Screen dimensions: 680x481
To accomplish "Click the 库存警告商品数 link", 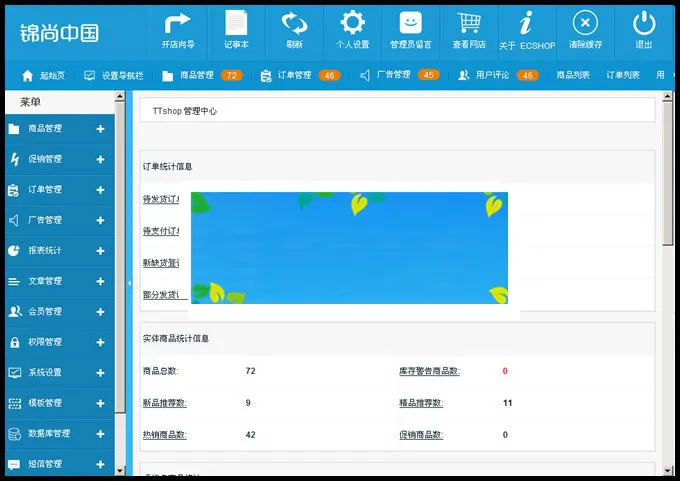I will point(429,371).
